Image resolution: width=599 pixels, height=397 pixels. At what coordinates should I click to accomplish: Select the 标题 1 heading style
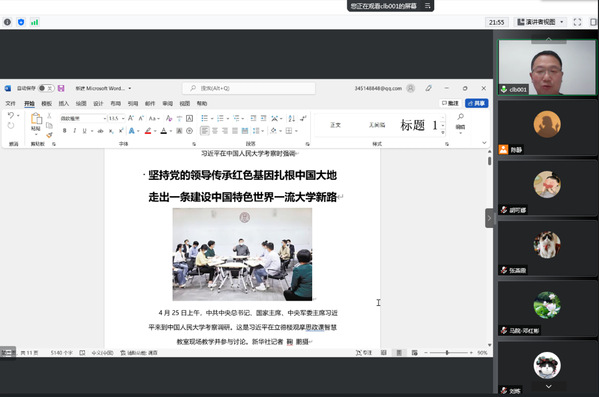click(x=418, y=125)
